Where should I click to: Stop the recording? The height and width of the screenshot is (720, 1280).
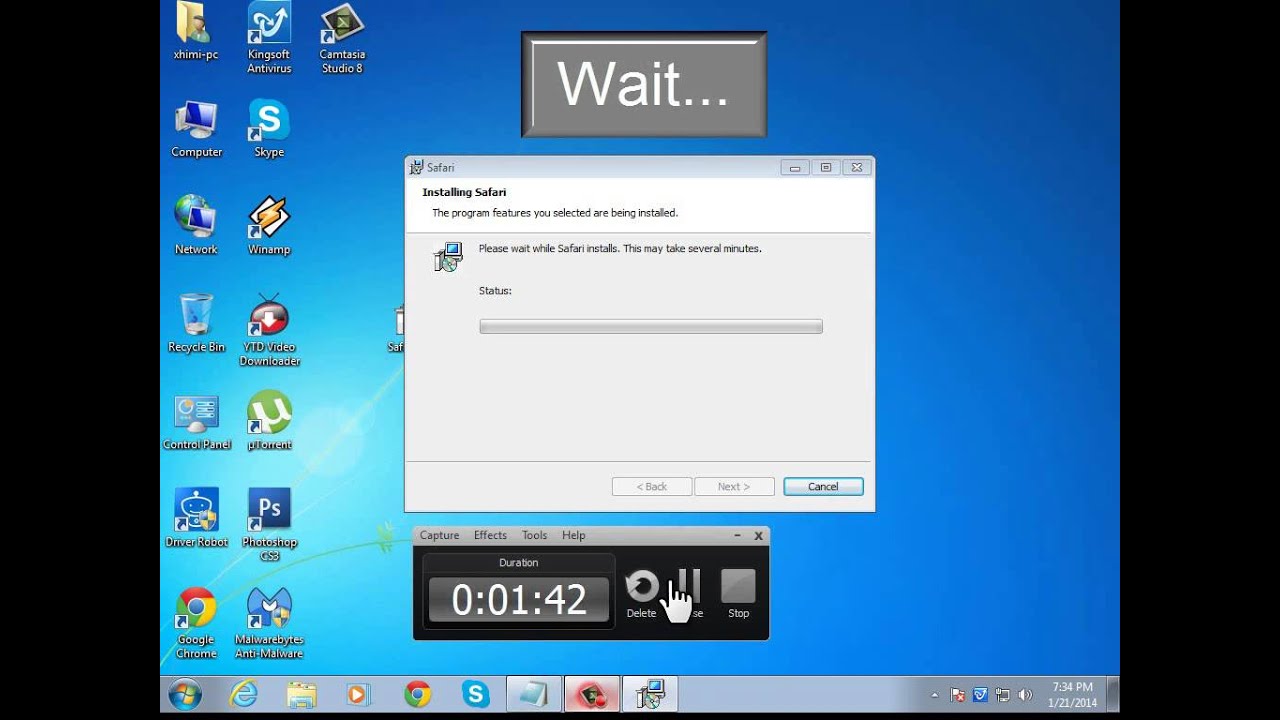pyautogui.click(x=738, y=593)
